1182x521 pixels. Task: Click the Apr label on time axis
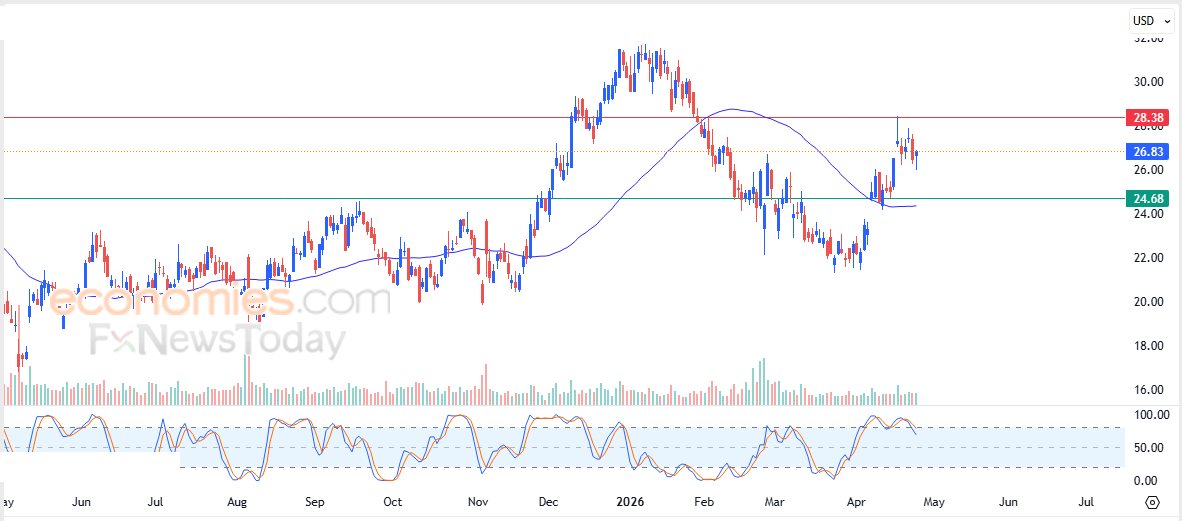pos(855,501)
